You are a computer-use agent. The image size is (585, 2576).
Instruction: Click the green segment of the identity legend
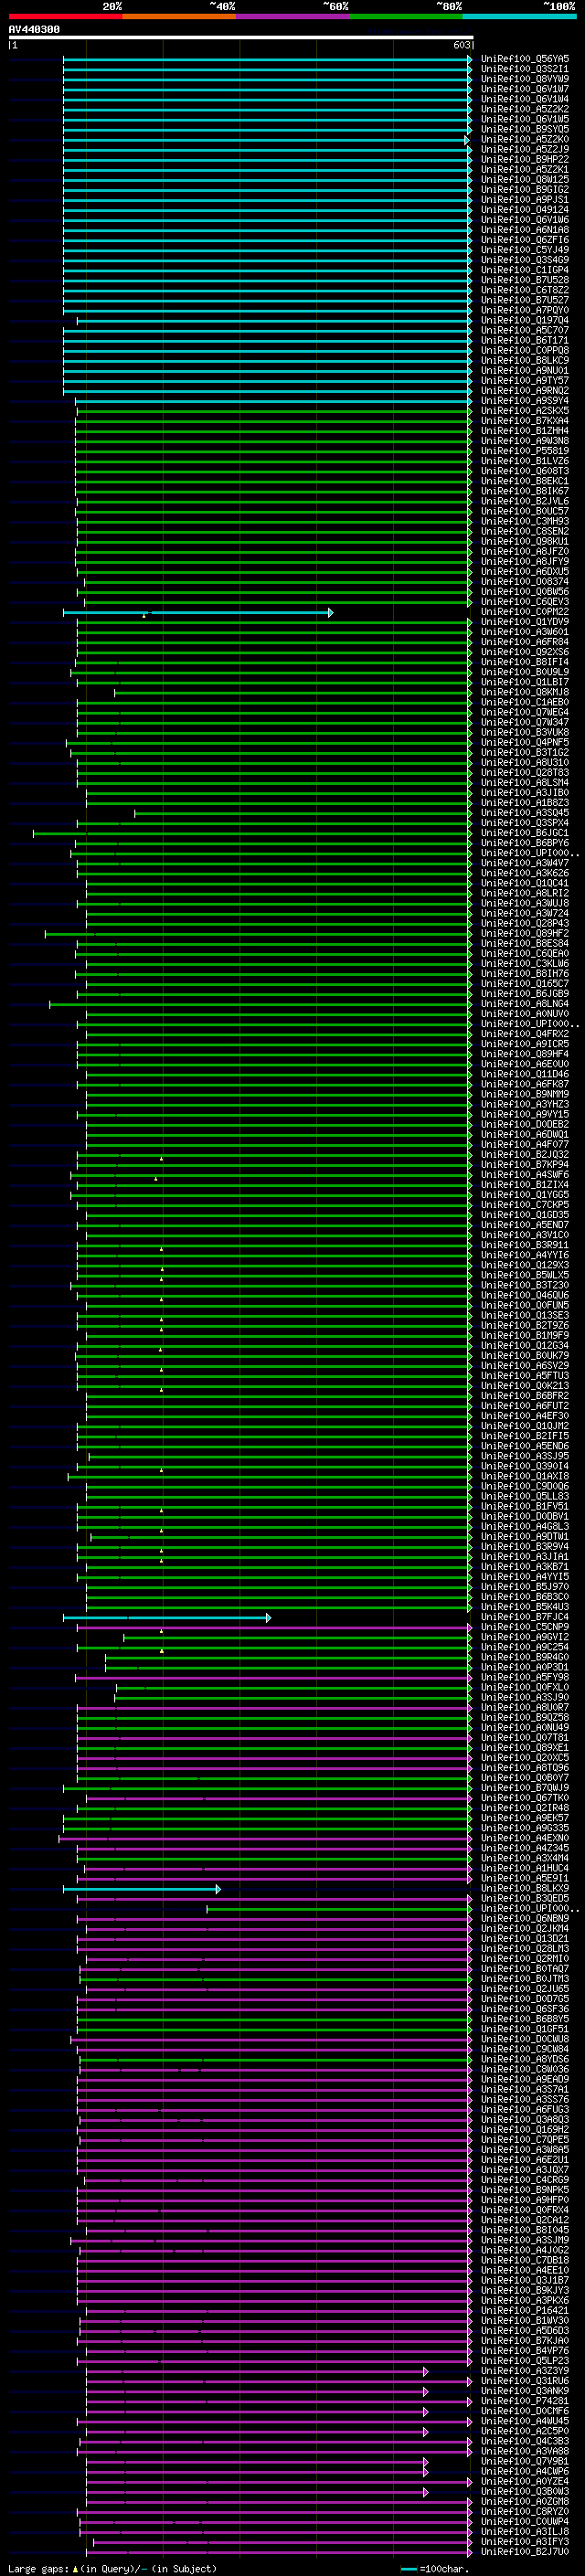[406, 16]
